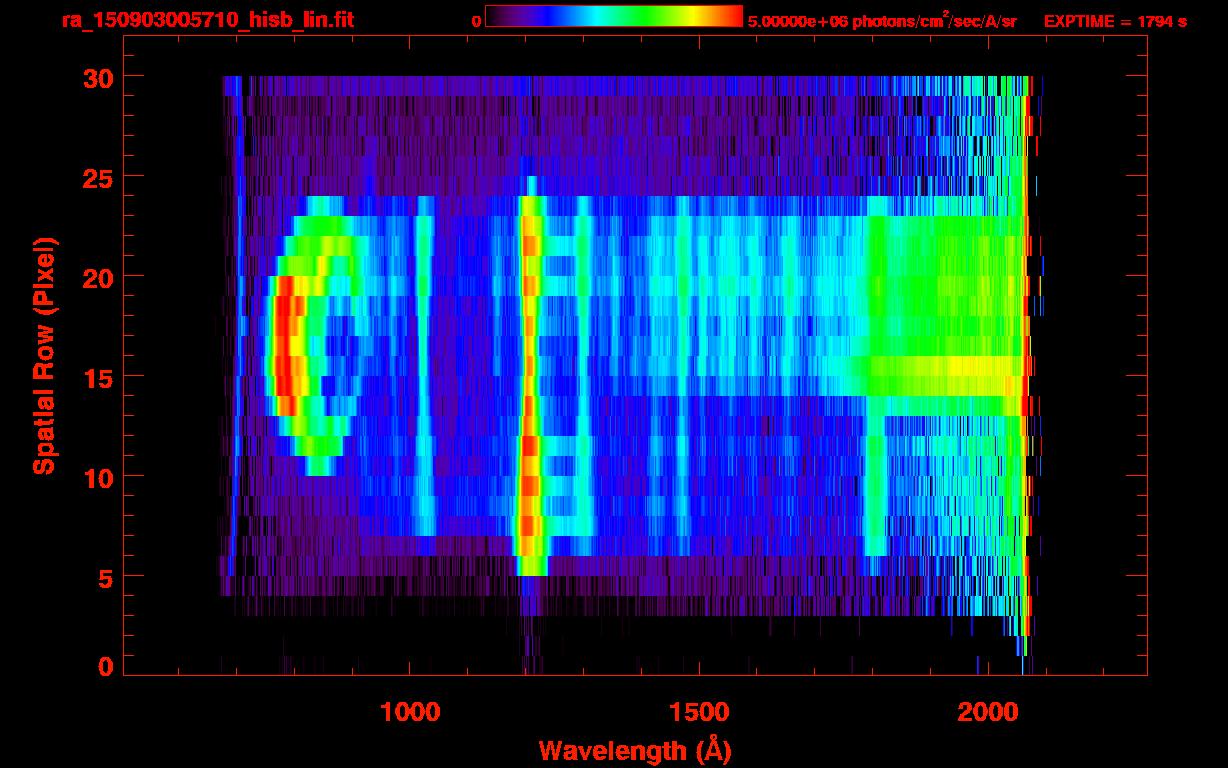Click the bright vertical emission line near 1216 Å

pos(530,385)
